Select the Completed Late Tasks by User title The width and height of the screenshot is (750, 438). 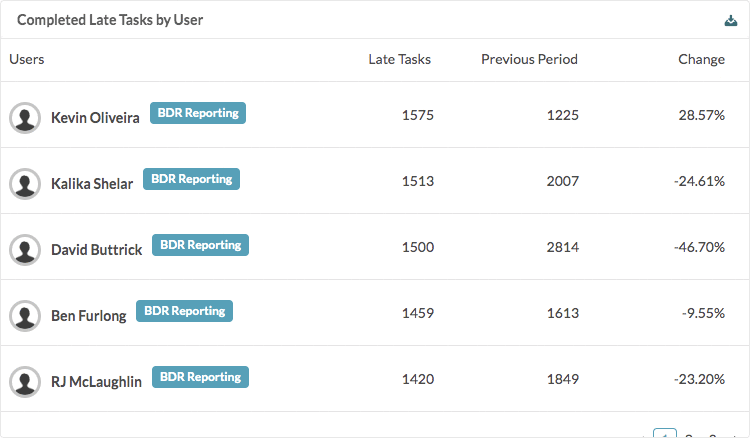click(x=110, y=20)
